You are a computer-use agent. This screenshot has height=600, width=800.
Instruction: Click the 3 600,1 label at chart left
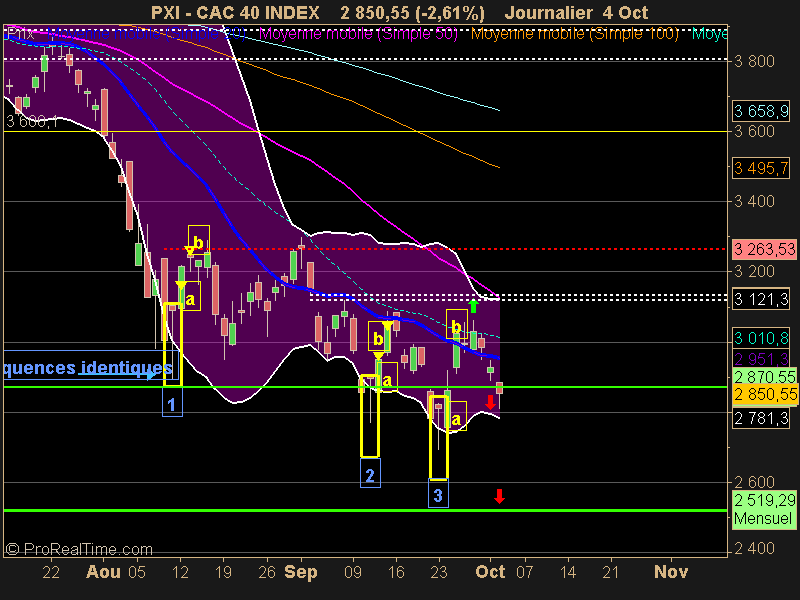pyautogui.click(x=32, y=121)
